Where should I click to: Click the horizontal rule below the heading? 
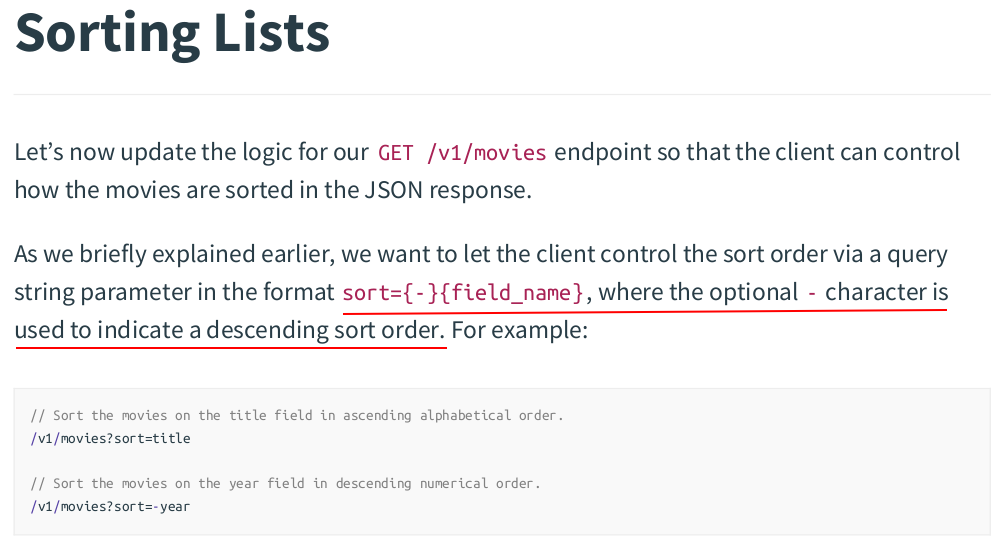[x=502, y=95]
